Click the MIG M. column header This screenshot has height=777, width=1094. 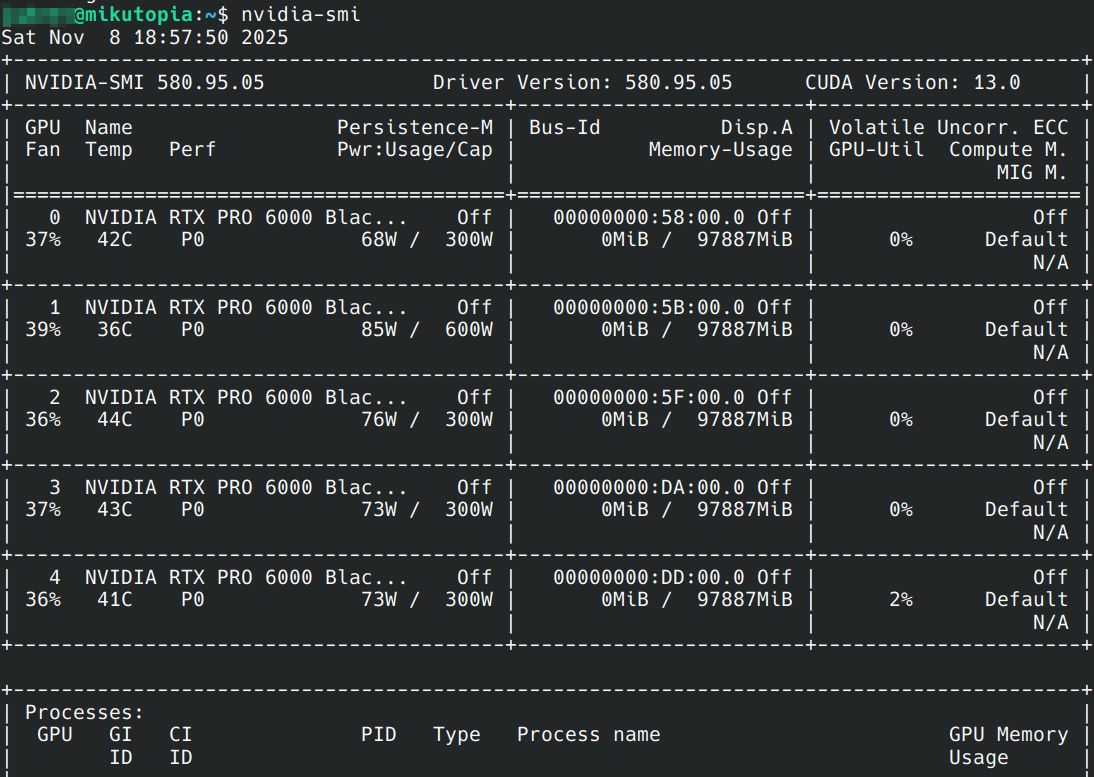(x=1031, y=173)
